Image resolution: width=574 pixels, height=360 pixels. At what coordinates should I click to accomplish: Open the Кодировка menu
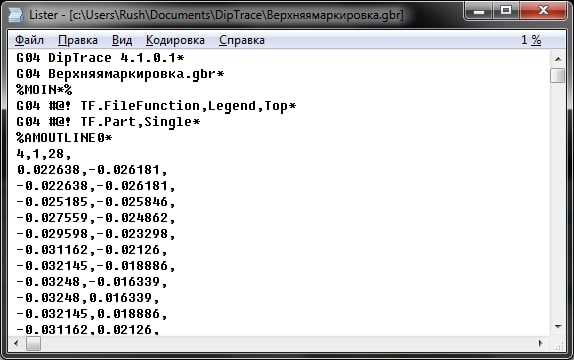[x=175, y=40]
